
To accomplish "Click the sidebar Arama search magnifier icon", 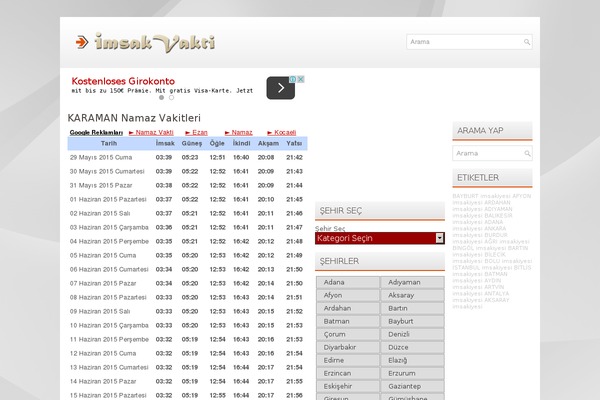I will (x=527, y=153).
